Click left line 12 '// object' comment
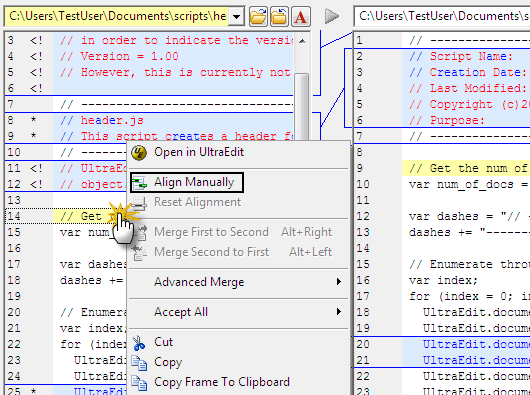530x395 pixels. [93, 185]
